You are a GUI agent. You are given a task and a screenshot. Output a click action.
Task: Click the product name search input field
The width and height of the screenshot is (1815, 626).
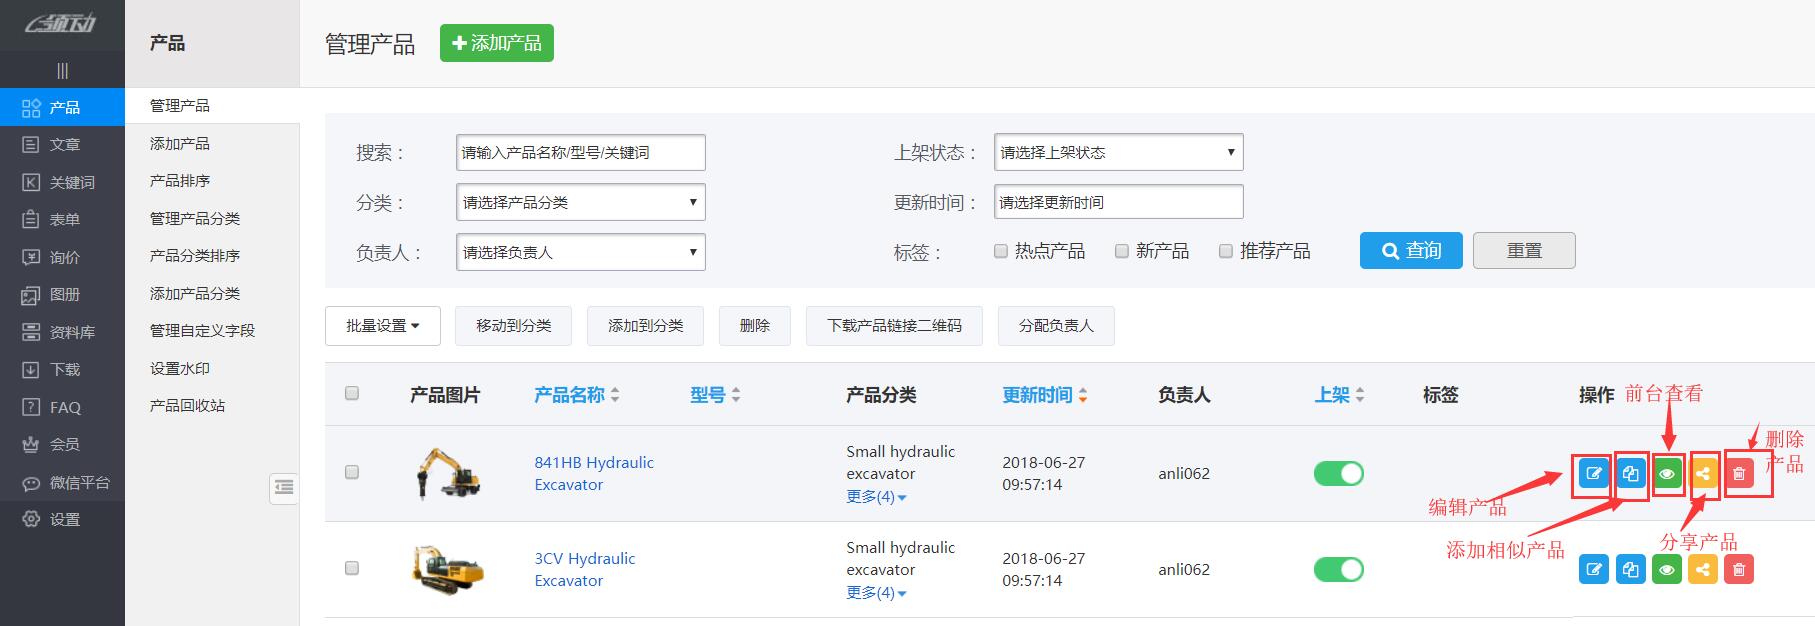click(x=580, y=153)
